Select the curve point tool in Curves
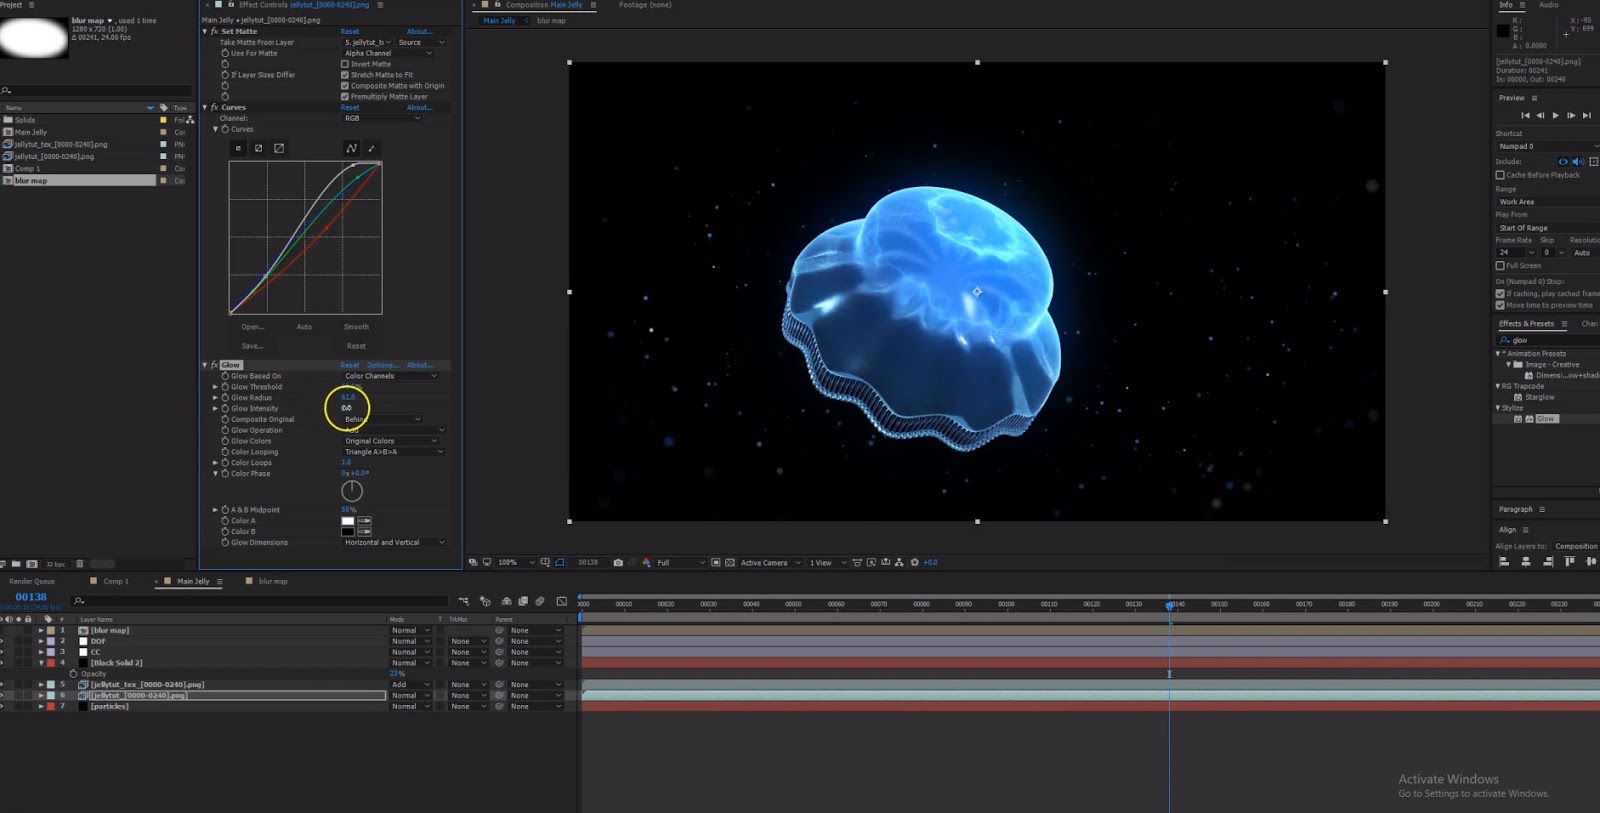1600x813 pixels. 351,148
